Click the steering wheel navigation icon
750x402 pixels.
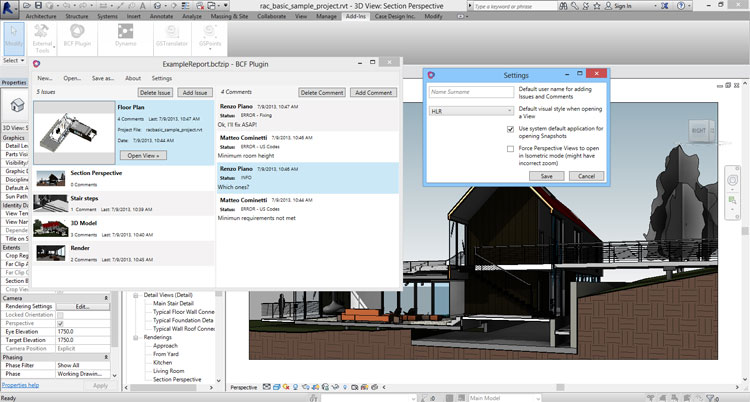pyautogui.click(x=732, y=180)
